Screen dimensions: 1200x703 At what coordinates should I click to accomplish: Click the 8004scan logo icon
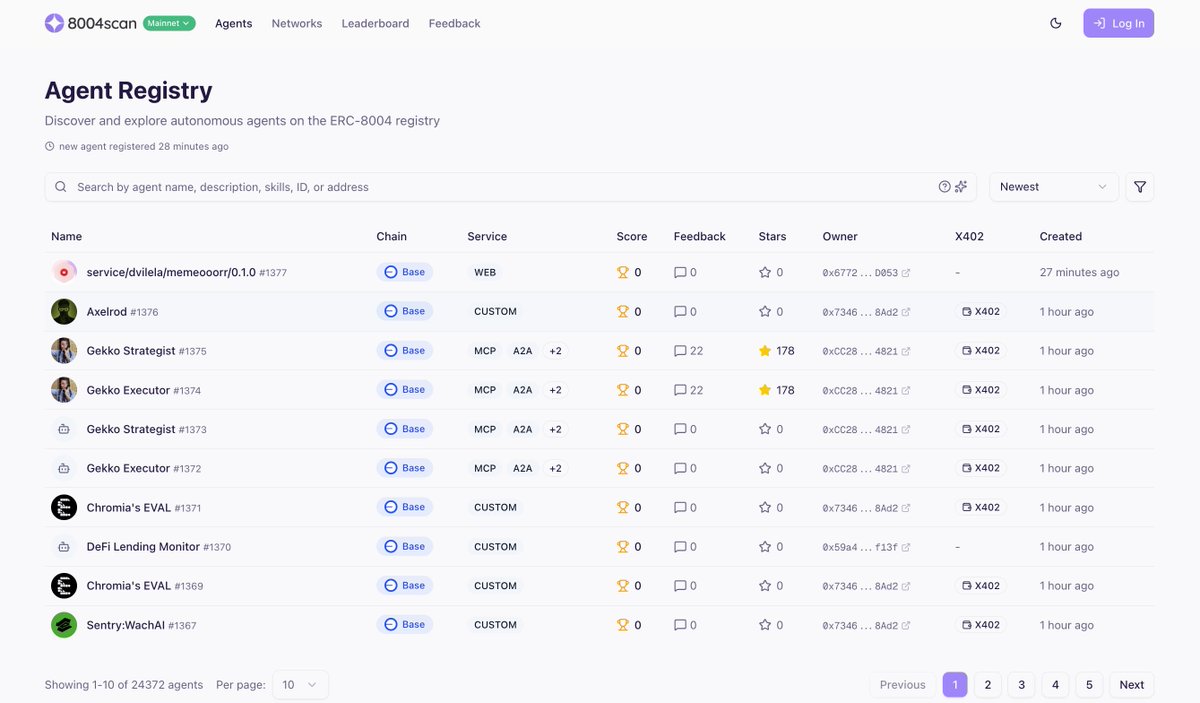click(x=53, y=22)
